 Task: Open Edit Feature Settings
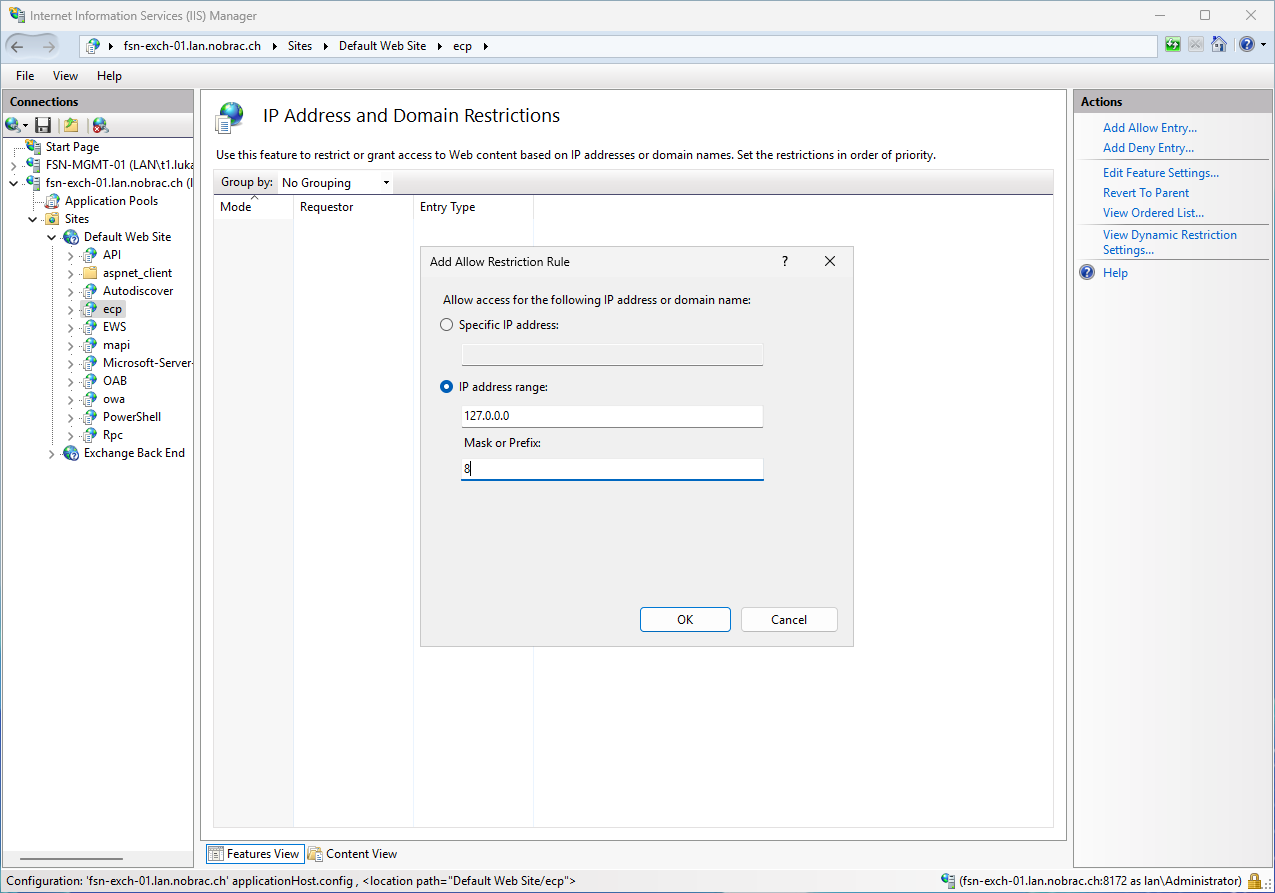1161,173
